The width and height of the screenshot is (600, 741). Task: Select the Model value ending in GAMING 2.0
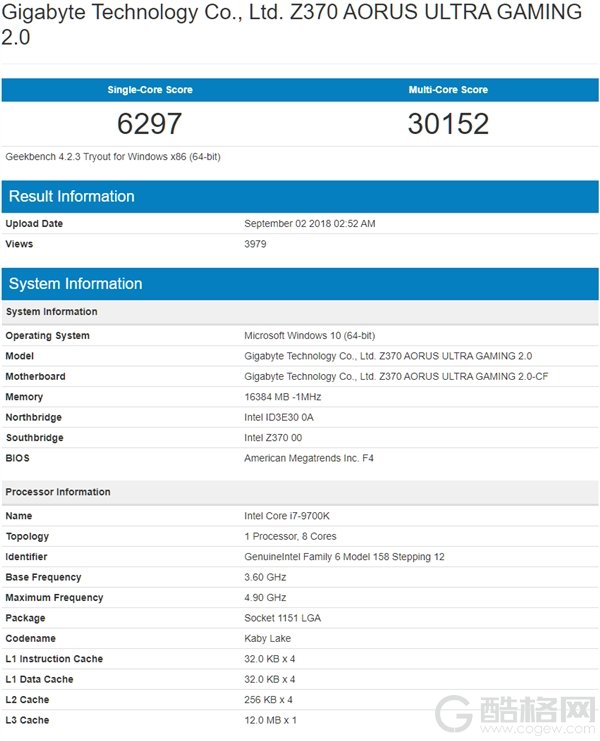388,356
